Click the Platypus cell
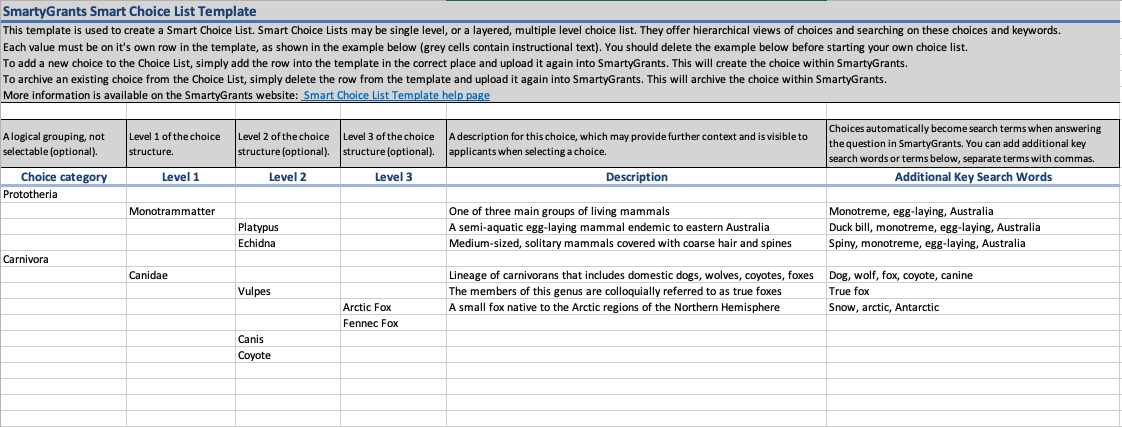The image size is (1122, 427). click(258, 227)
